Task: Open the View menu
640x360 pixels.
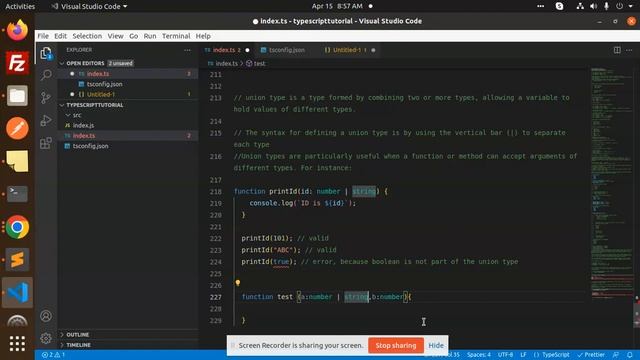Action: coord(116,36)
